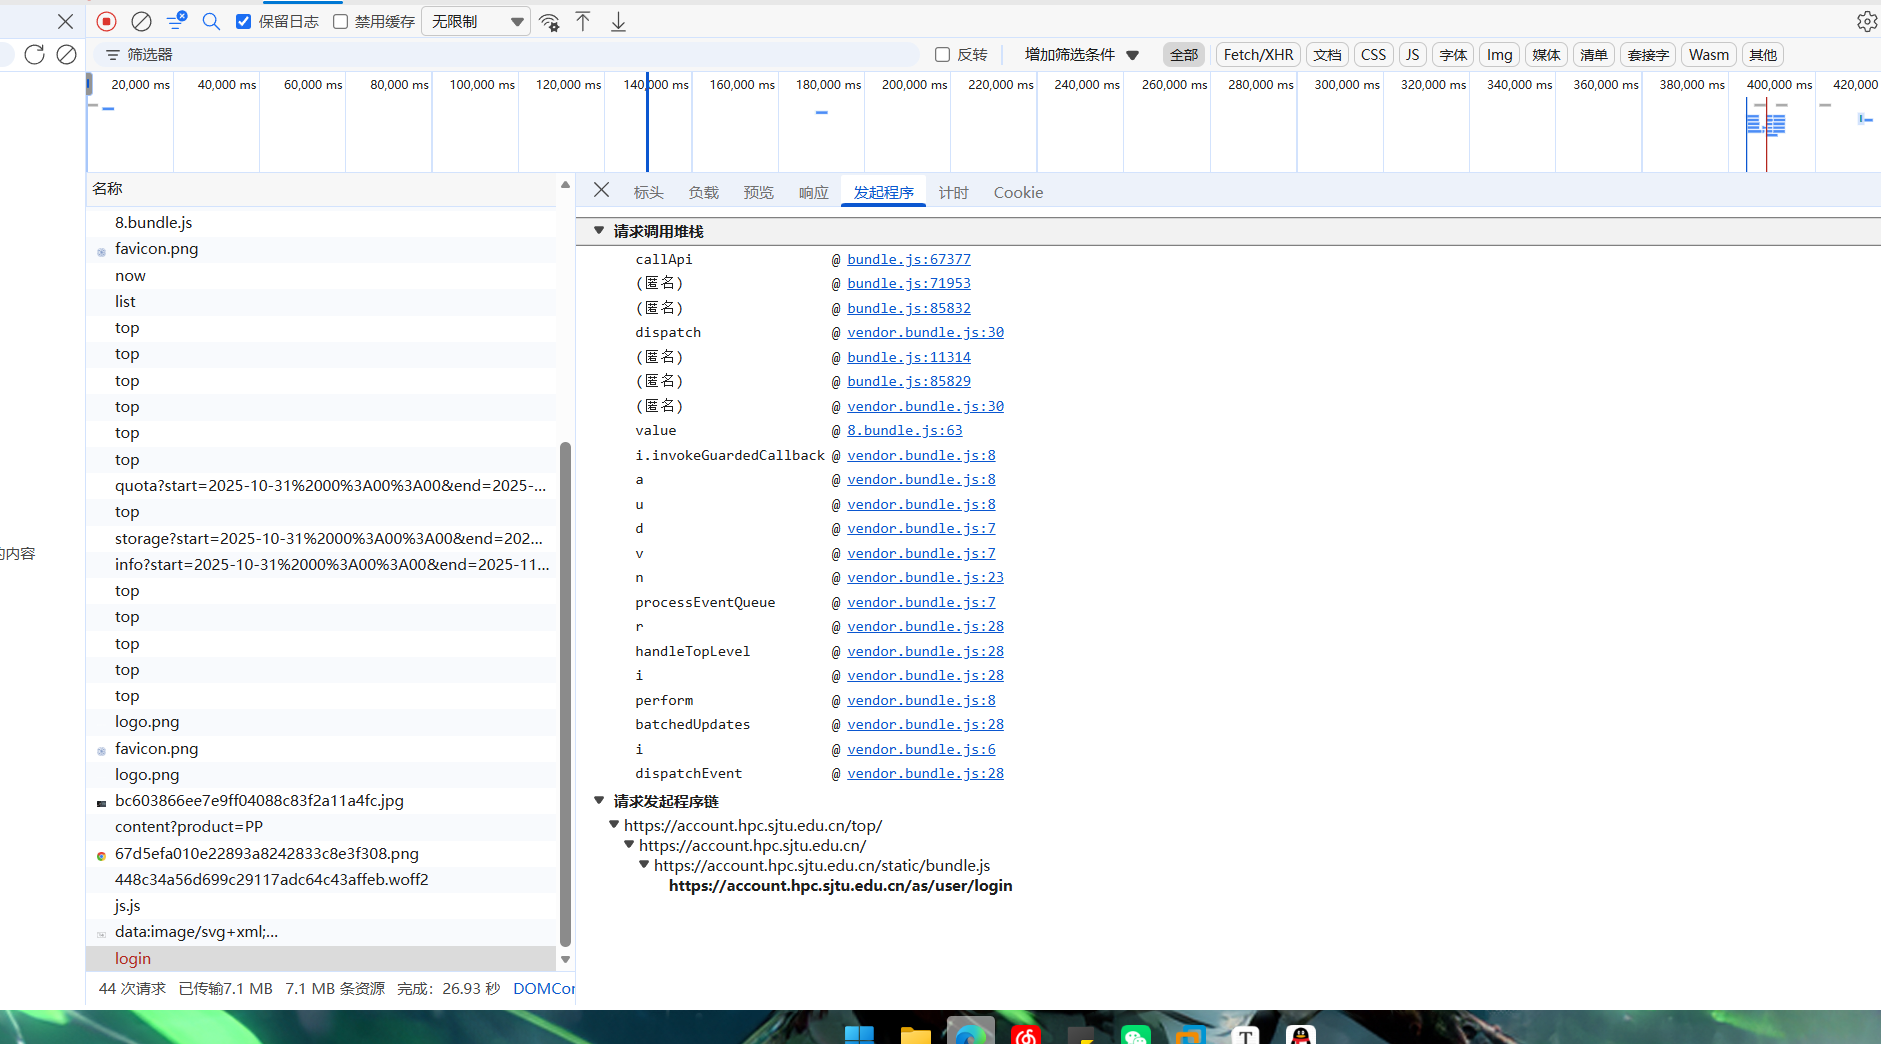This screenshot has height=1044, width=1881.
Task: Switch to the 标头 tab
Action: (648, 193)
